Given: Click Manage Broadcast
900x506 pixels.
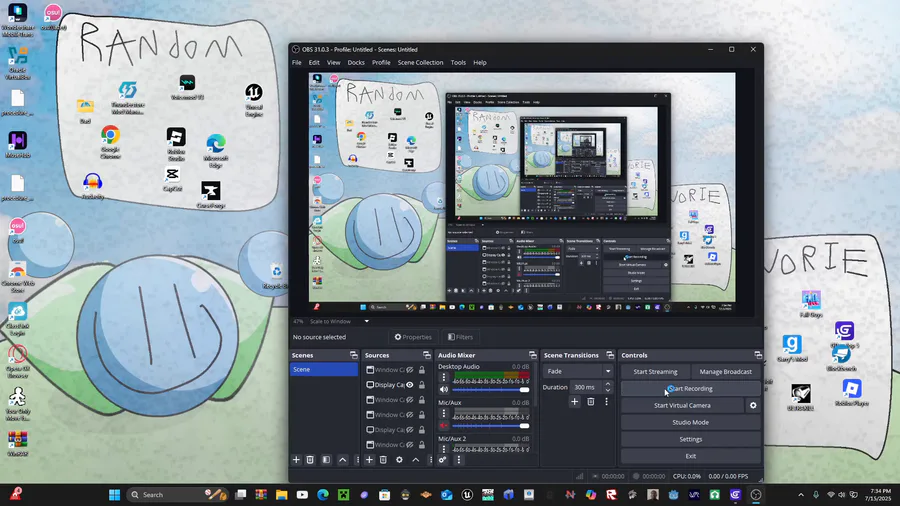Looking at the screenshot, I should (x=726, y=372).
